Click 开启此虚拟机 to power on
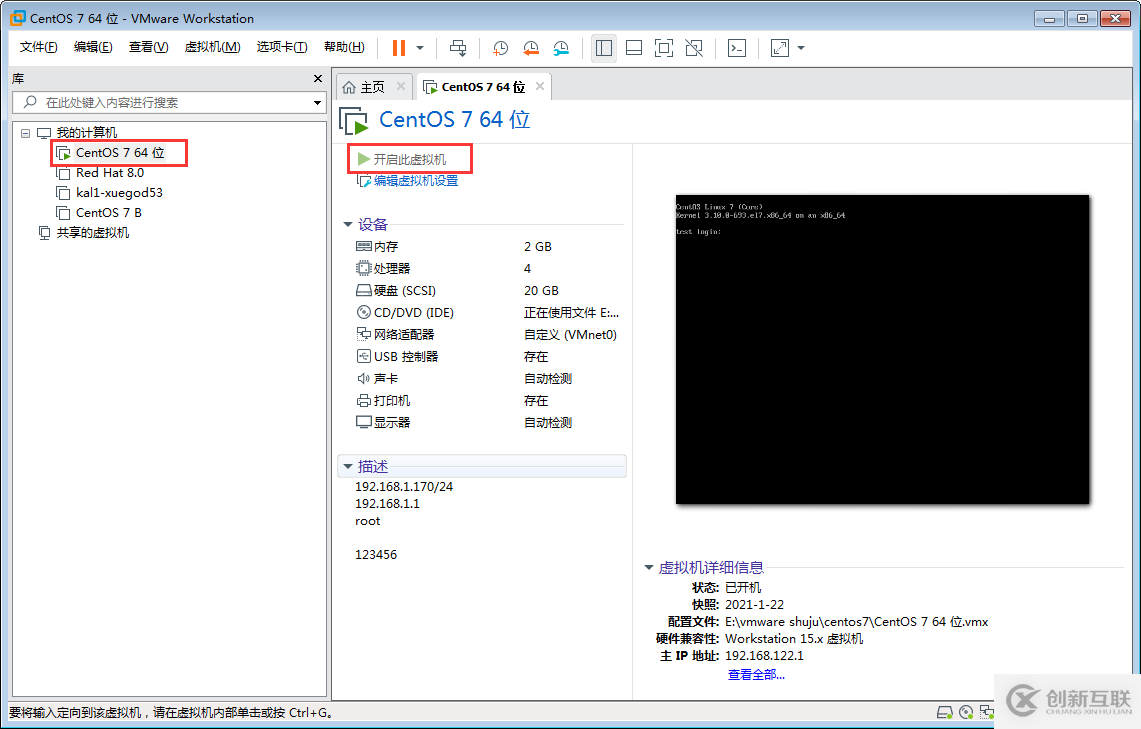Viewport: 1141px width, 729px height. coord(413,158)
